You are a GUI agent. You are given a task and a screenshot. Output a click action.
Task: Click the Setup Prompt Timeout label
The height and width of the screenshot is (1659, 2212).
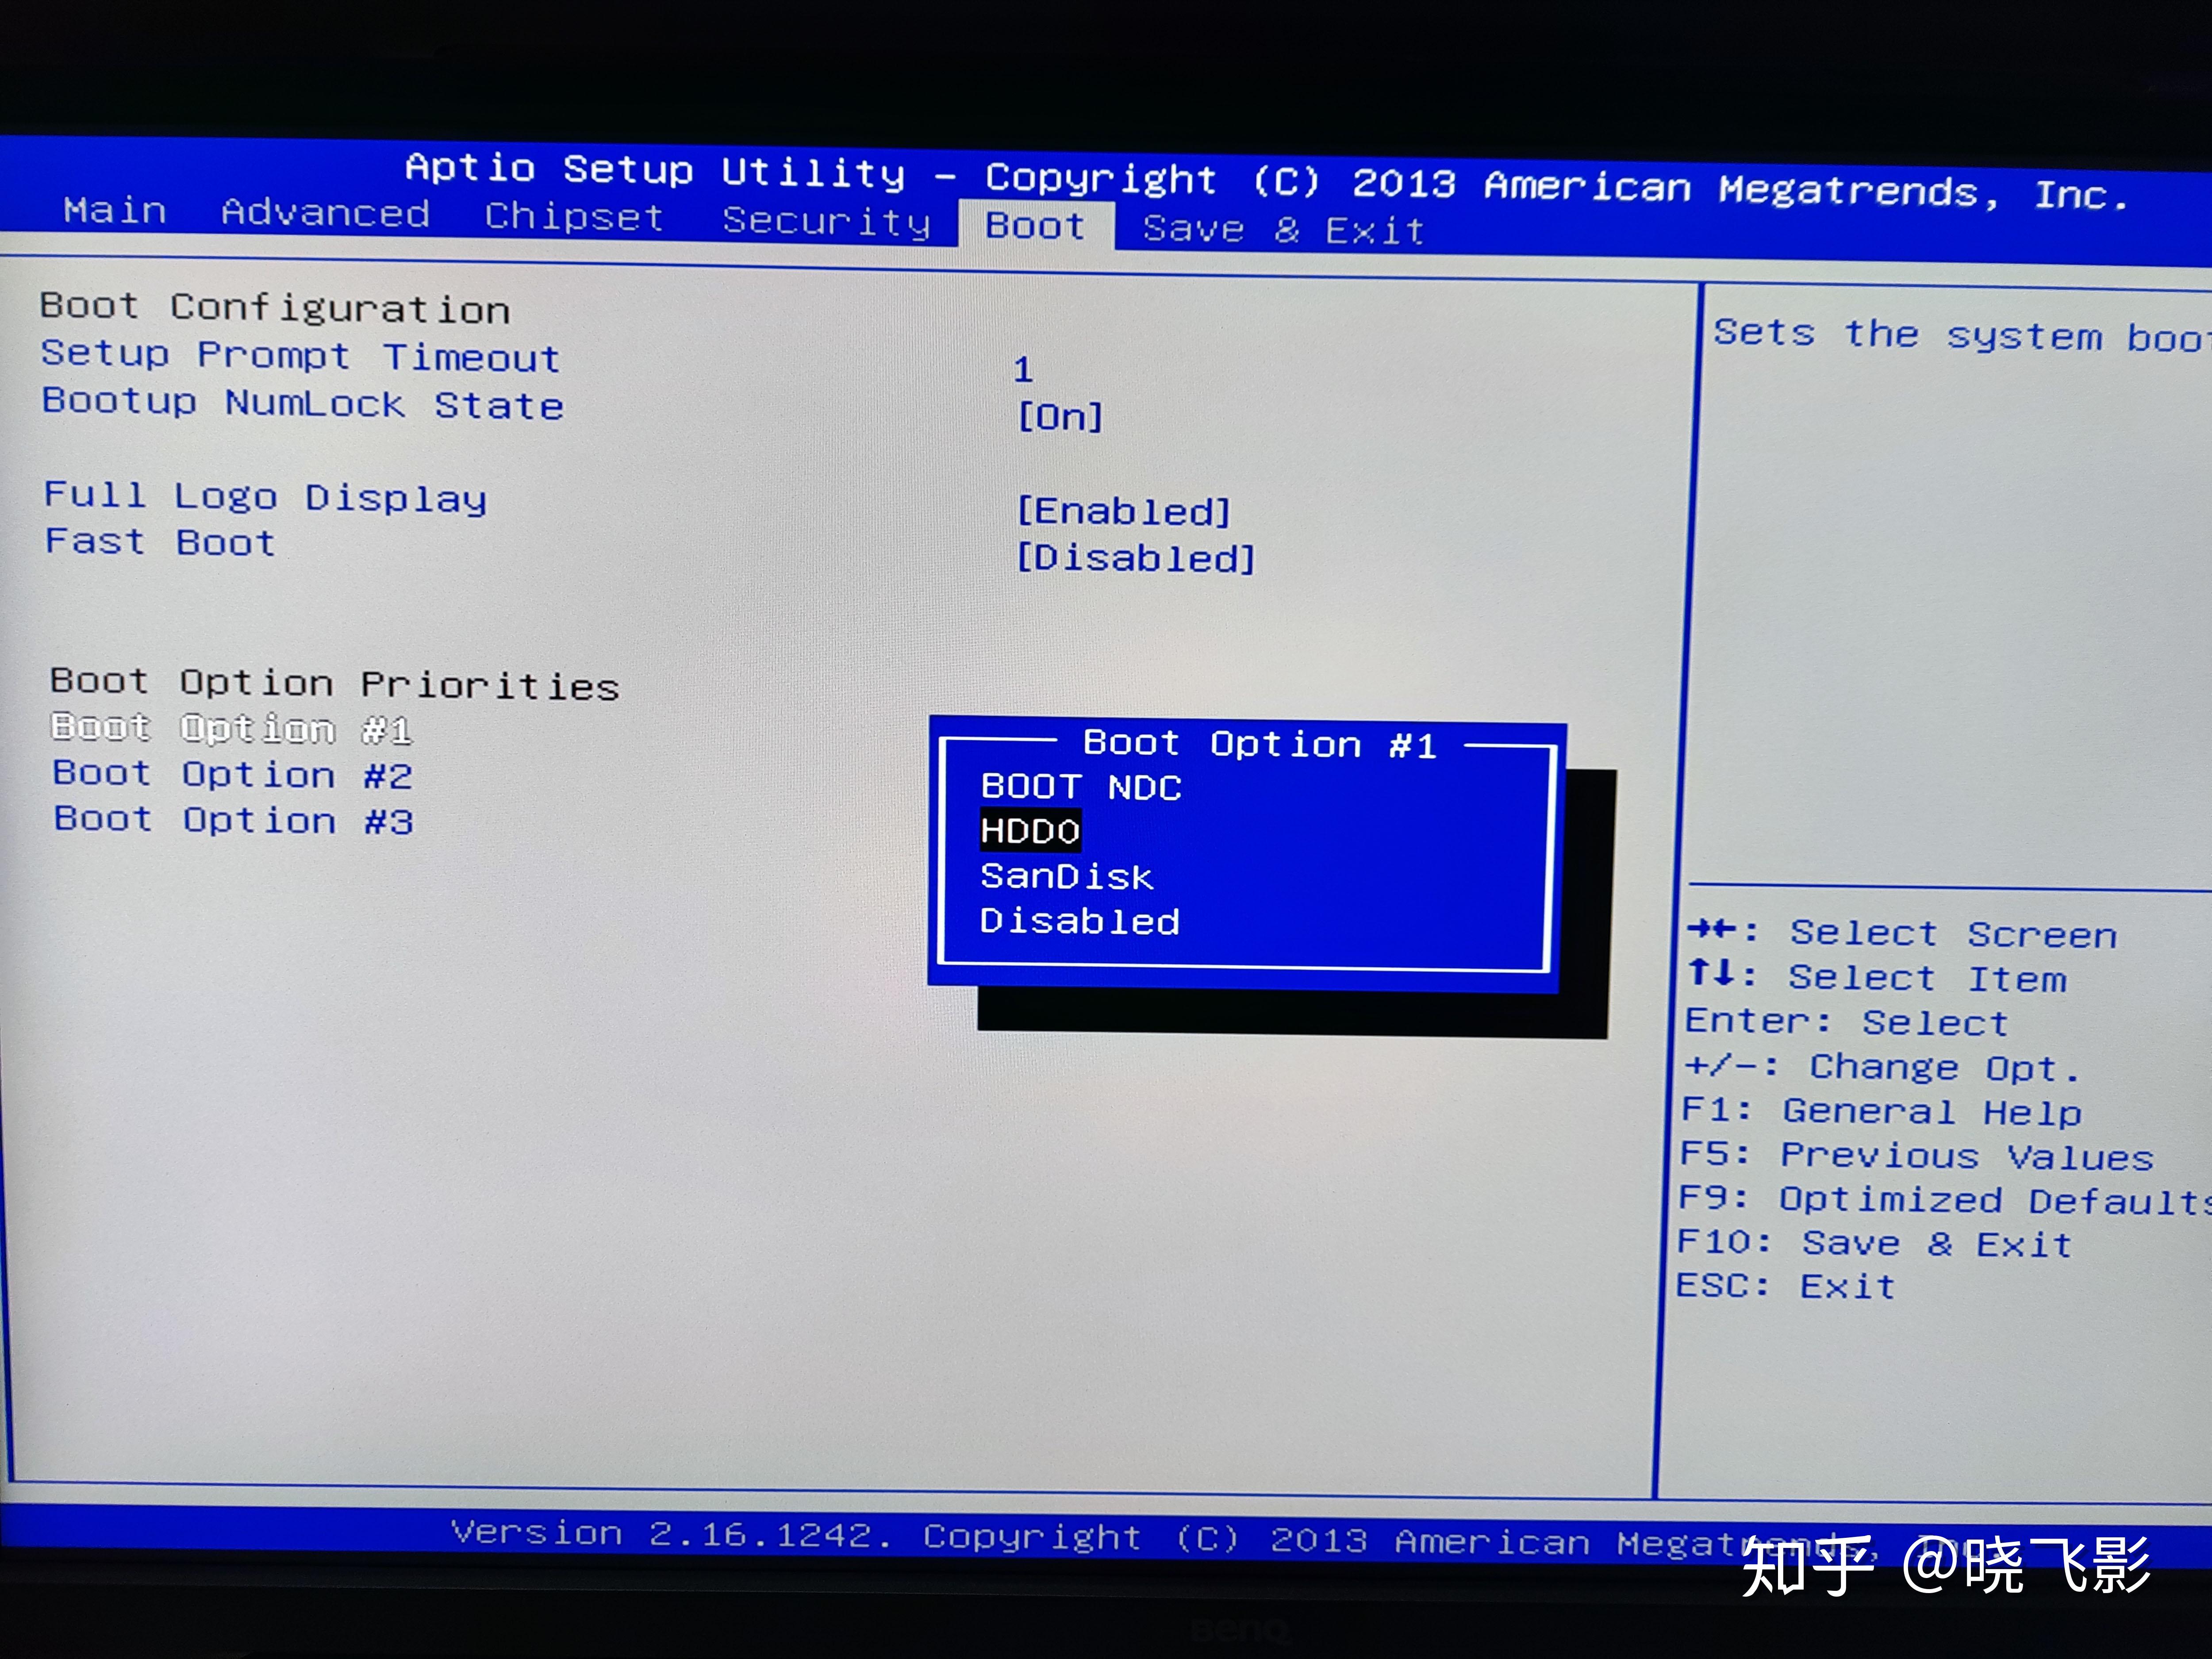pyautogui.click(x=300, y=356)
